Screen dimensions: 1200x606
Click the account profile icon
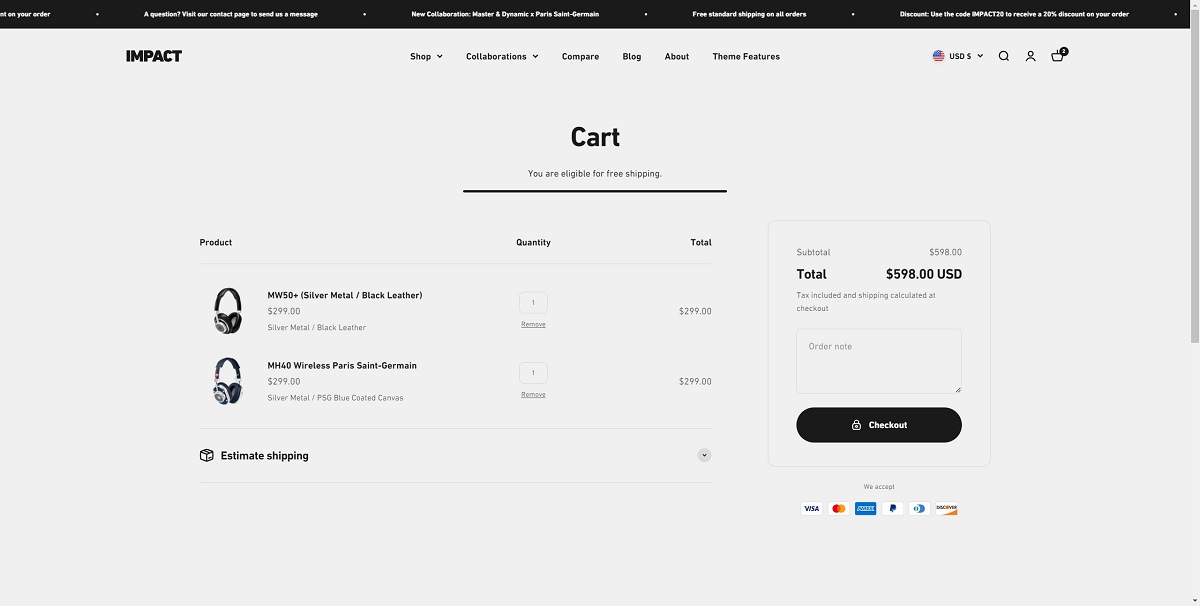coord(1030,56)
